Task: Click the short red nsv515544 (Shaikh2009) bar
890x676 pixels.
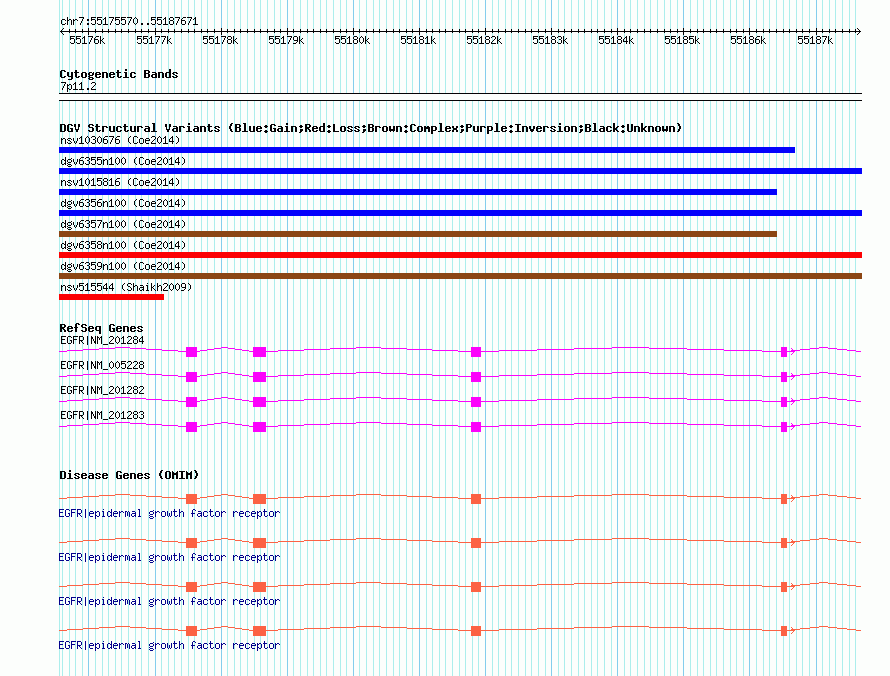Action: pyautogui.click(x=111, y=297)
